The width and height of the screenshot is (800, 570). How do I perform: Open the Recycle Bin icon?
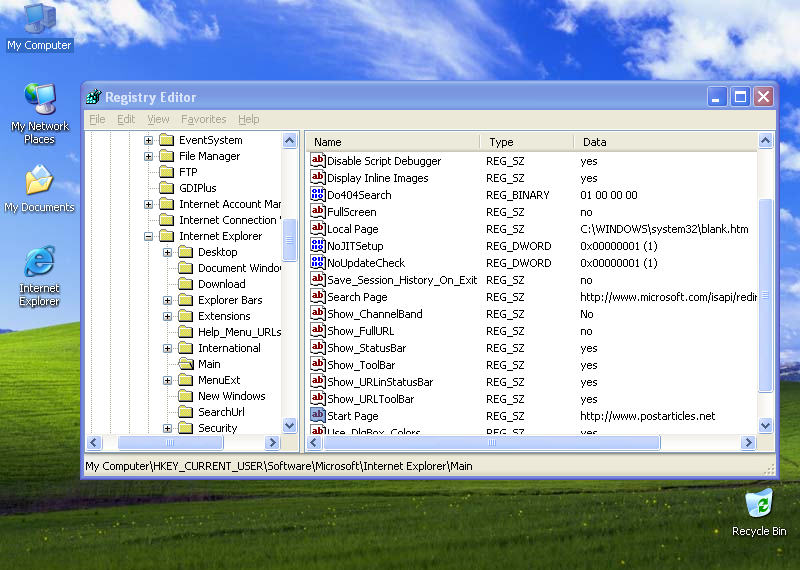(x=759, y=512)
